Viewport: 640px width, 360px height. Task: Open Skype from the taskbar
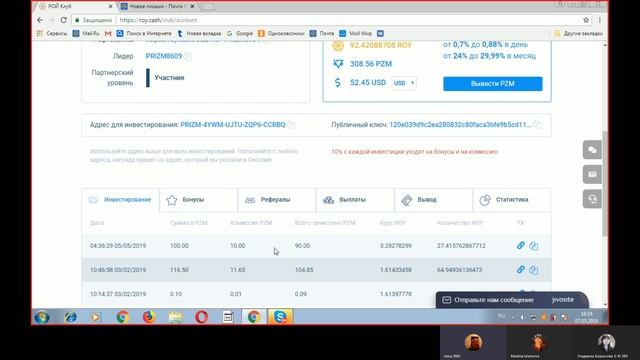[x=280, y=317]
